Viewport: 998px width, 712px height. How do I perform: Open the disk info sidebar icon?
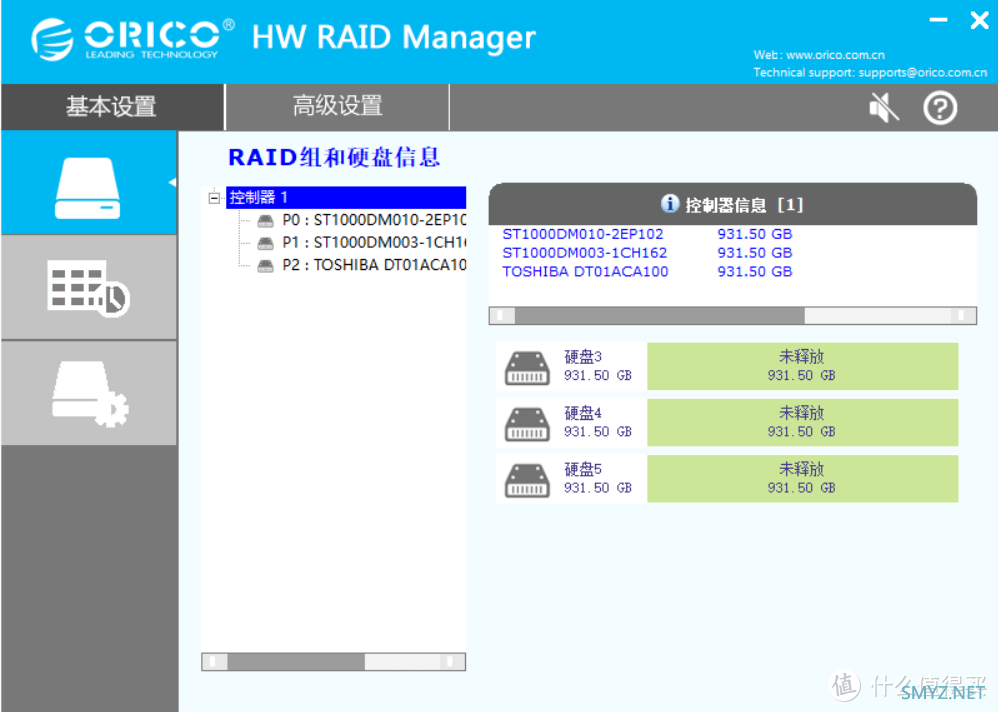[88, 183]
